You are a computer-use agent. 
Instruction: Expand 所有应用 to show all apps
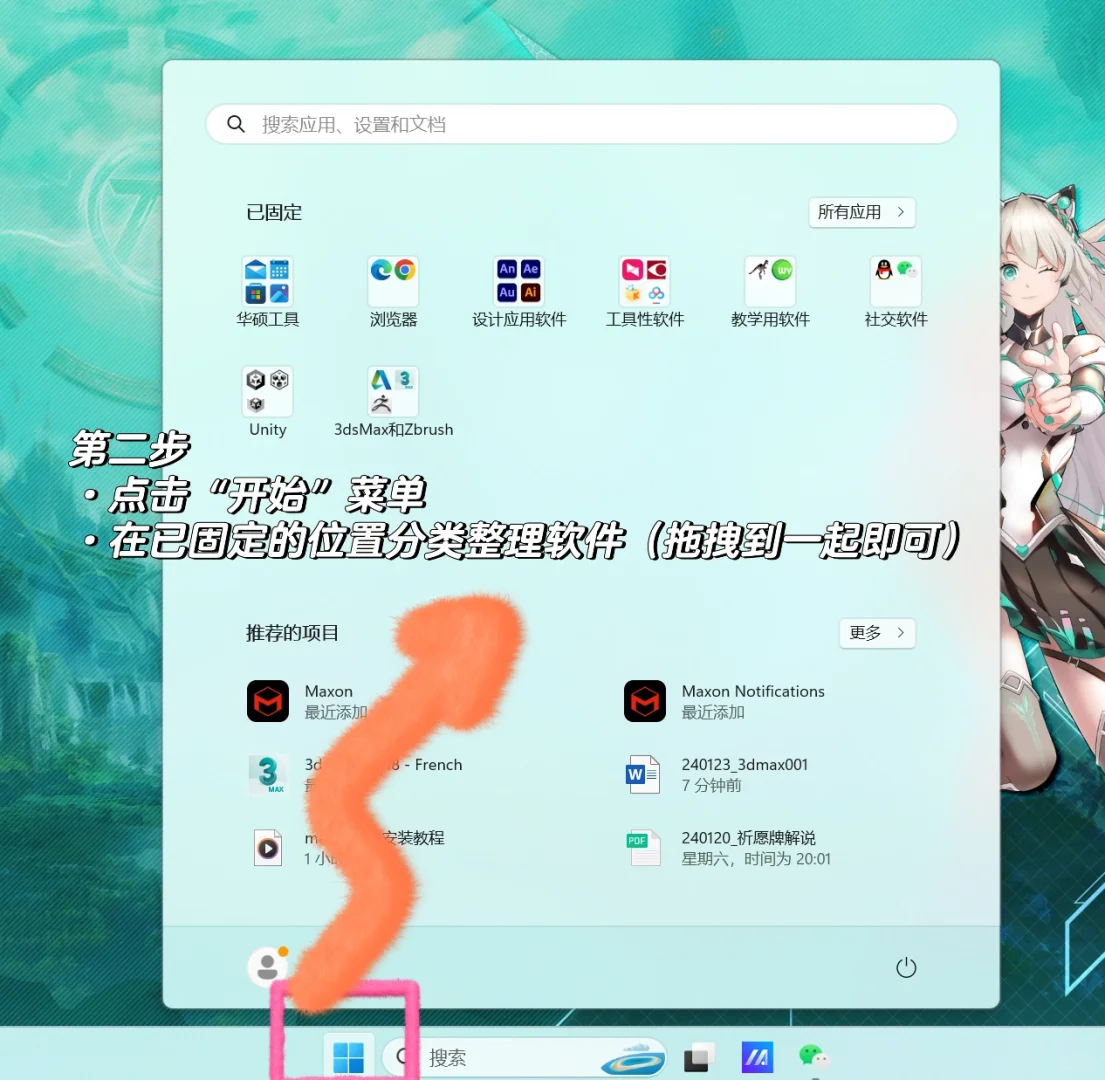(x=861, y=212)
